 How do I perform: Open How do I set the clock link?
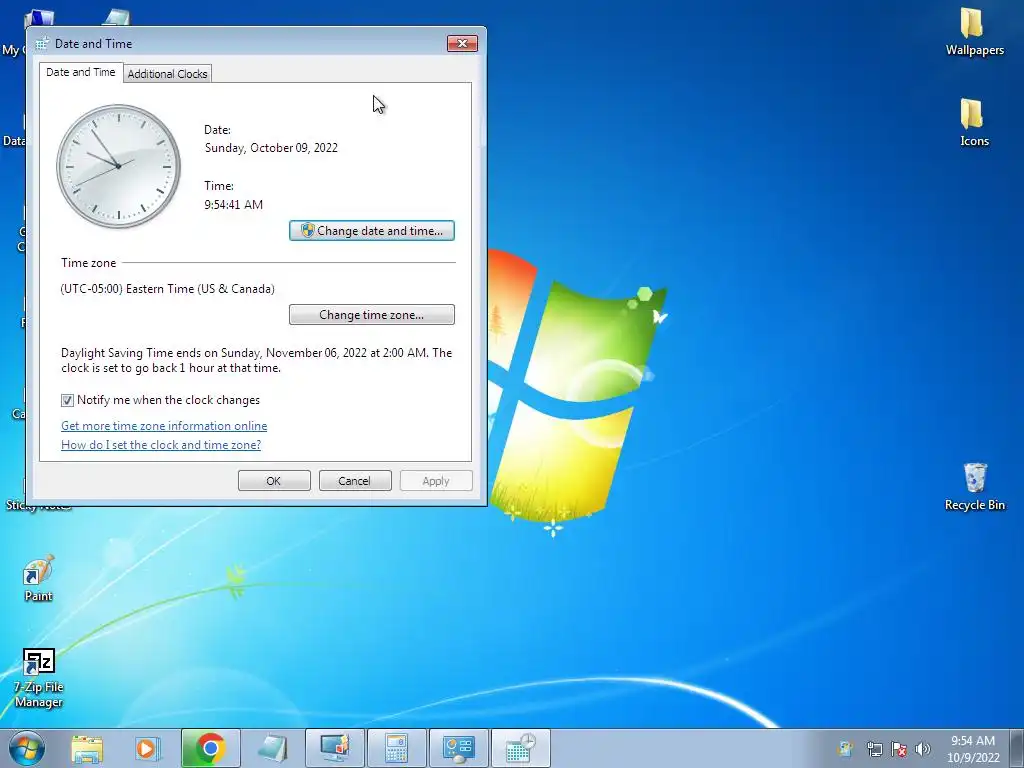(x=161, y=445)
